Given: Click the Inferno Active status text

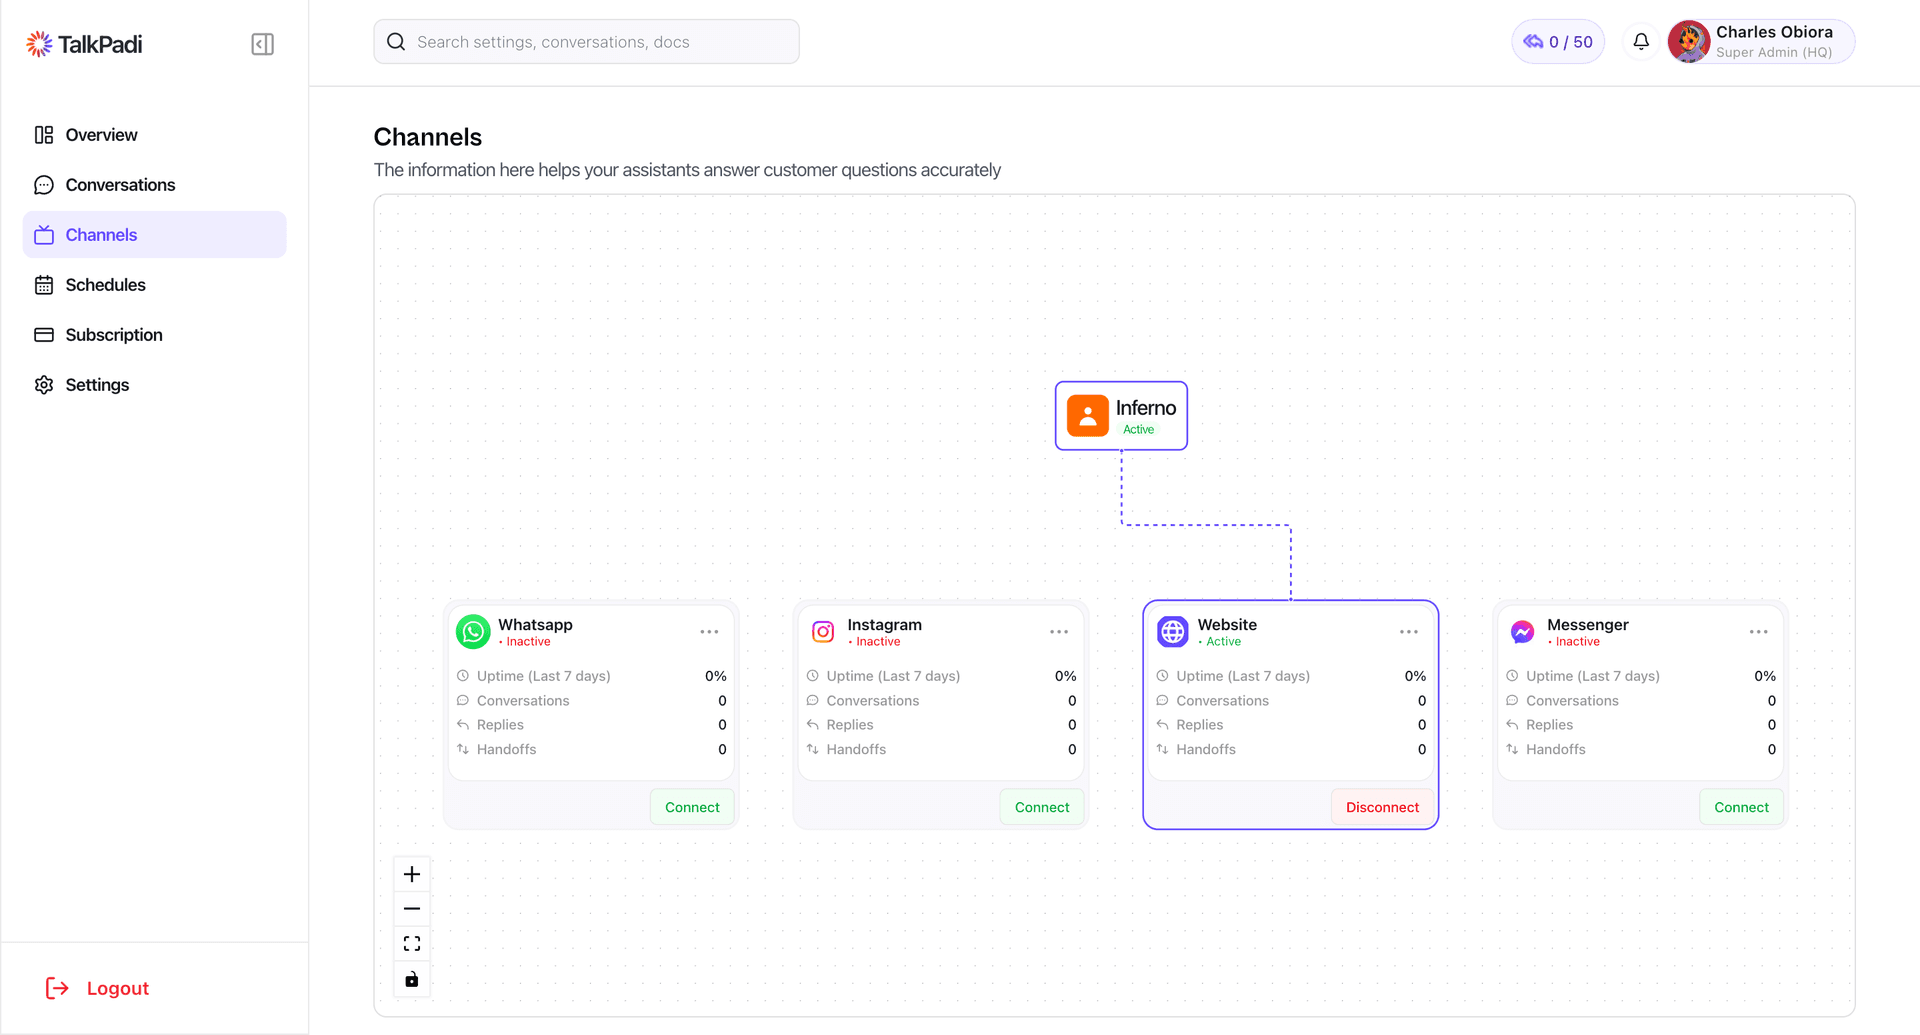Looking at the screenshot, I should point(1138,430).
